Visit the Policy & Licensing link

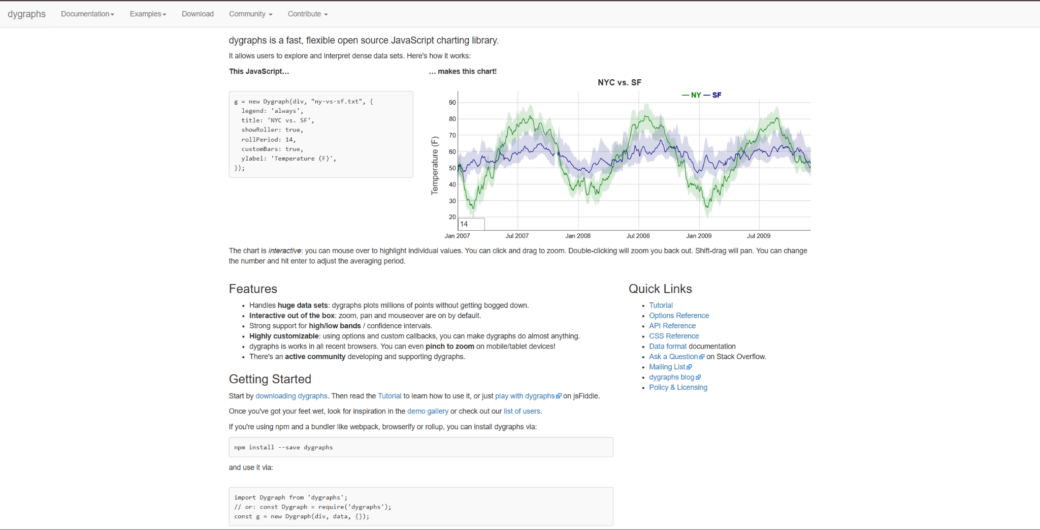[x=678, y=387]
